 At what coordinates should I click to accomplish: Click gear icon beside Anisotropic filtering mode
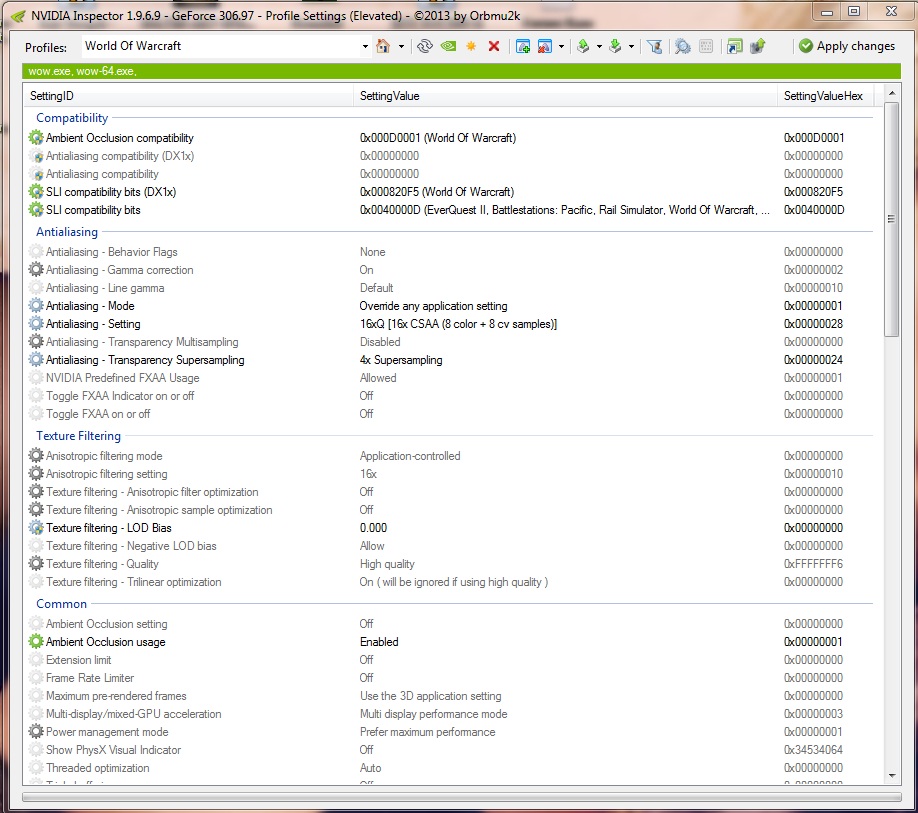(x=36, y=455)
